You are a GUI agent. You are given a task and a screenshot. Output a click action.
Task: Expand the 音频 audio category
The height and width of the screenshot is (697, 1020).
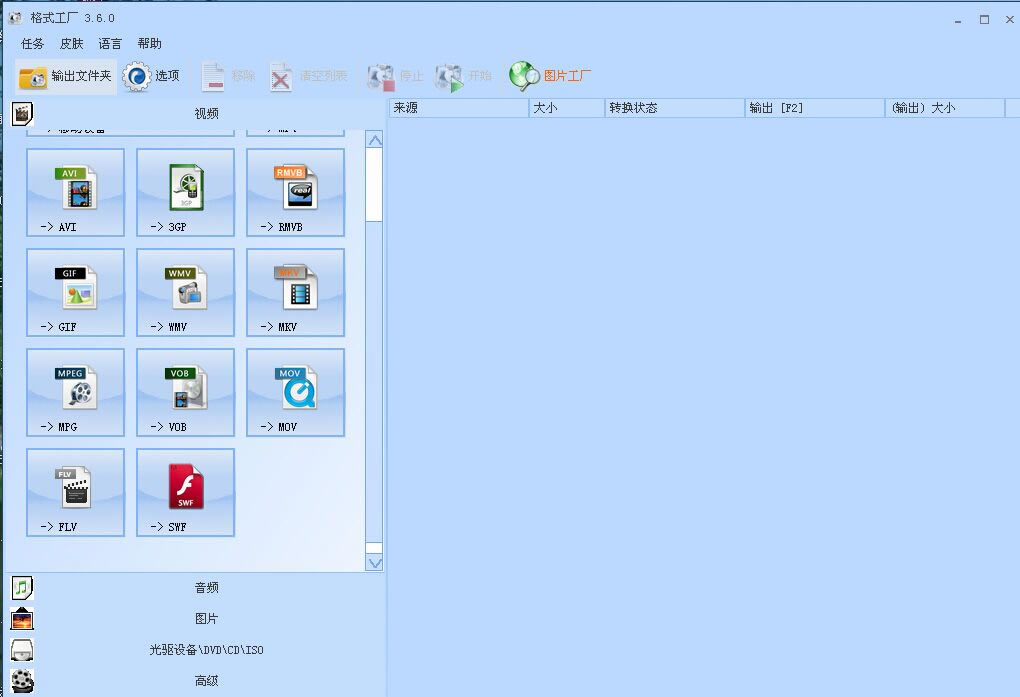pos(206,588)
